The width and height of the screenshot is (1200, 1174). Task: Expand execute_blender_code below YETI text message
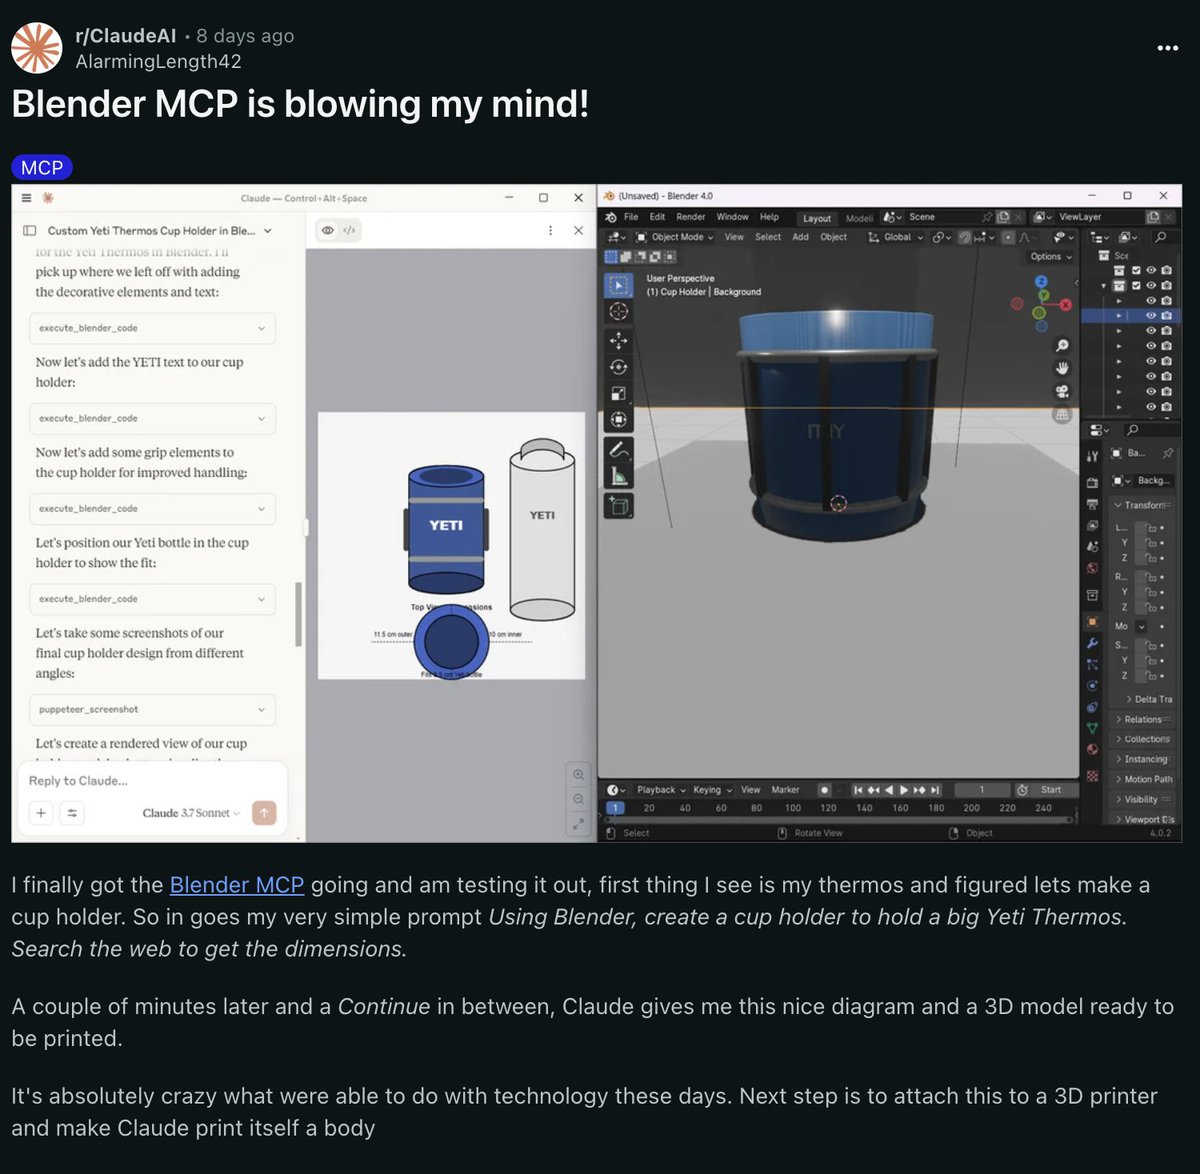pyautogui.click(x=152, y=418)
